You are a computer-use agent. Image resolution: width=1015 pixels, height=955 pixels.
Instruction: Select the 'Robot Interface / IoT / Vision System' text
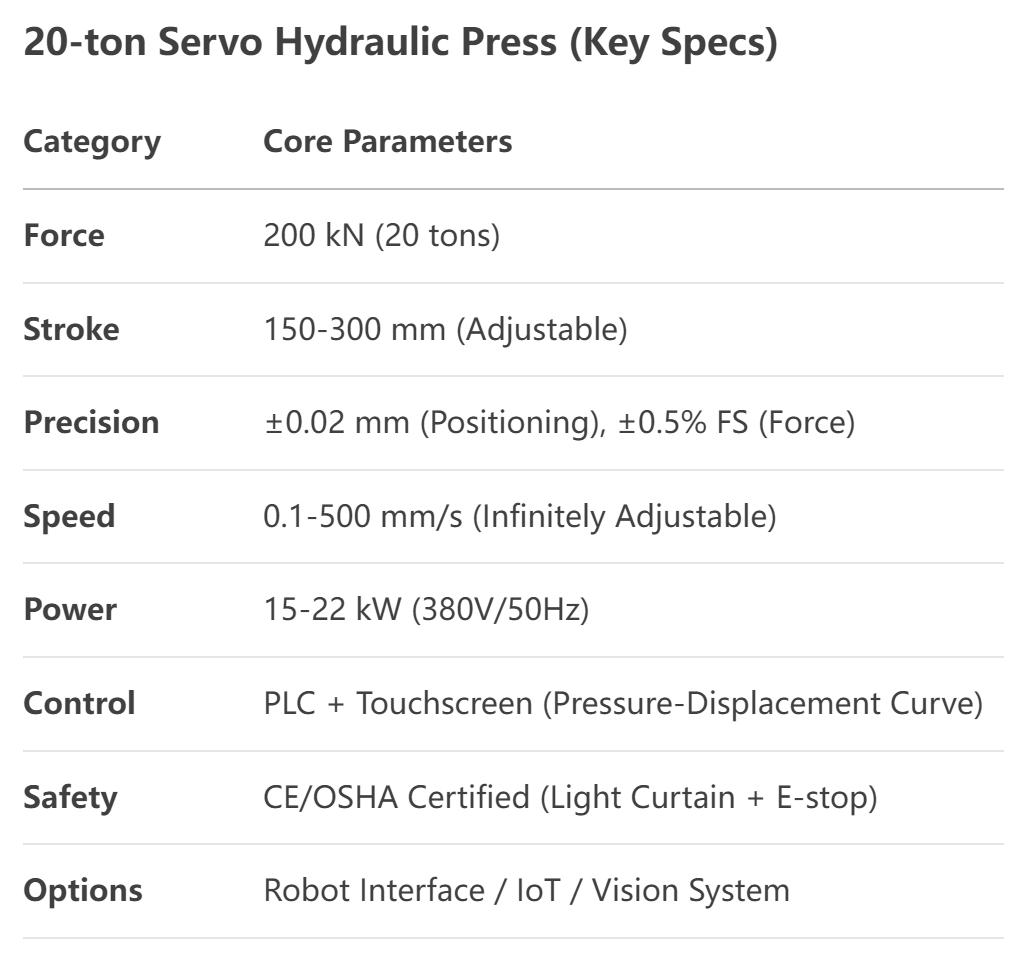527,890
